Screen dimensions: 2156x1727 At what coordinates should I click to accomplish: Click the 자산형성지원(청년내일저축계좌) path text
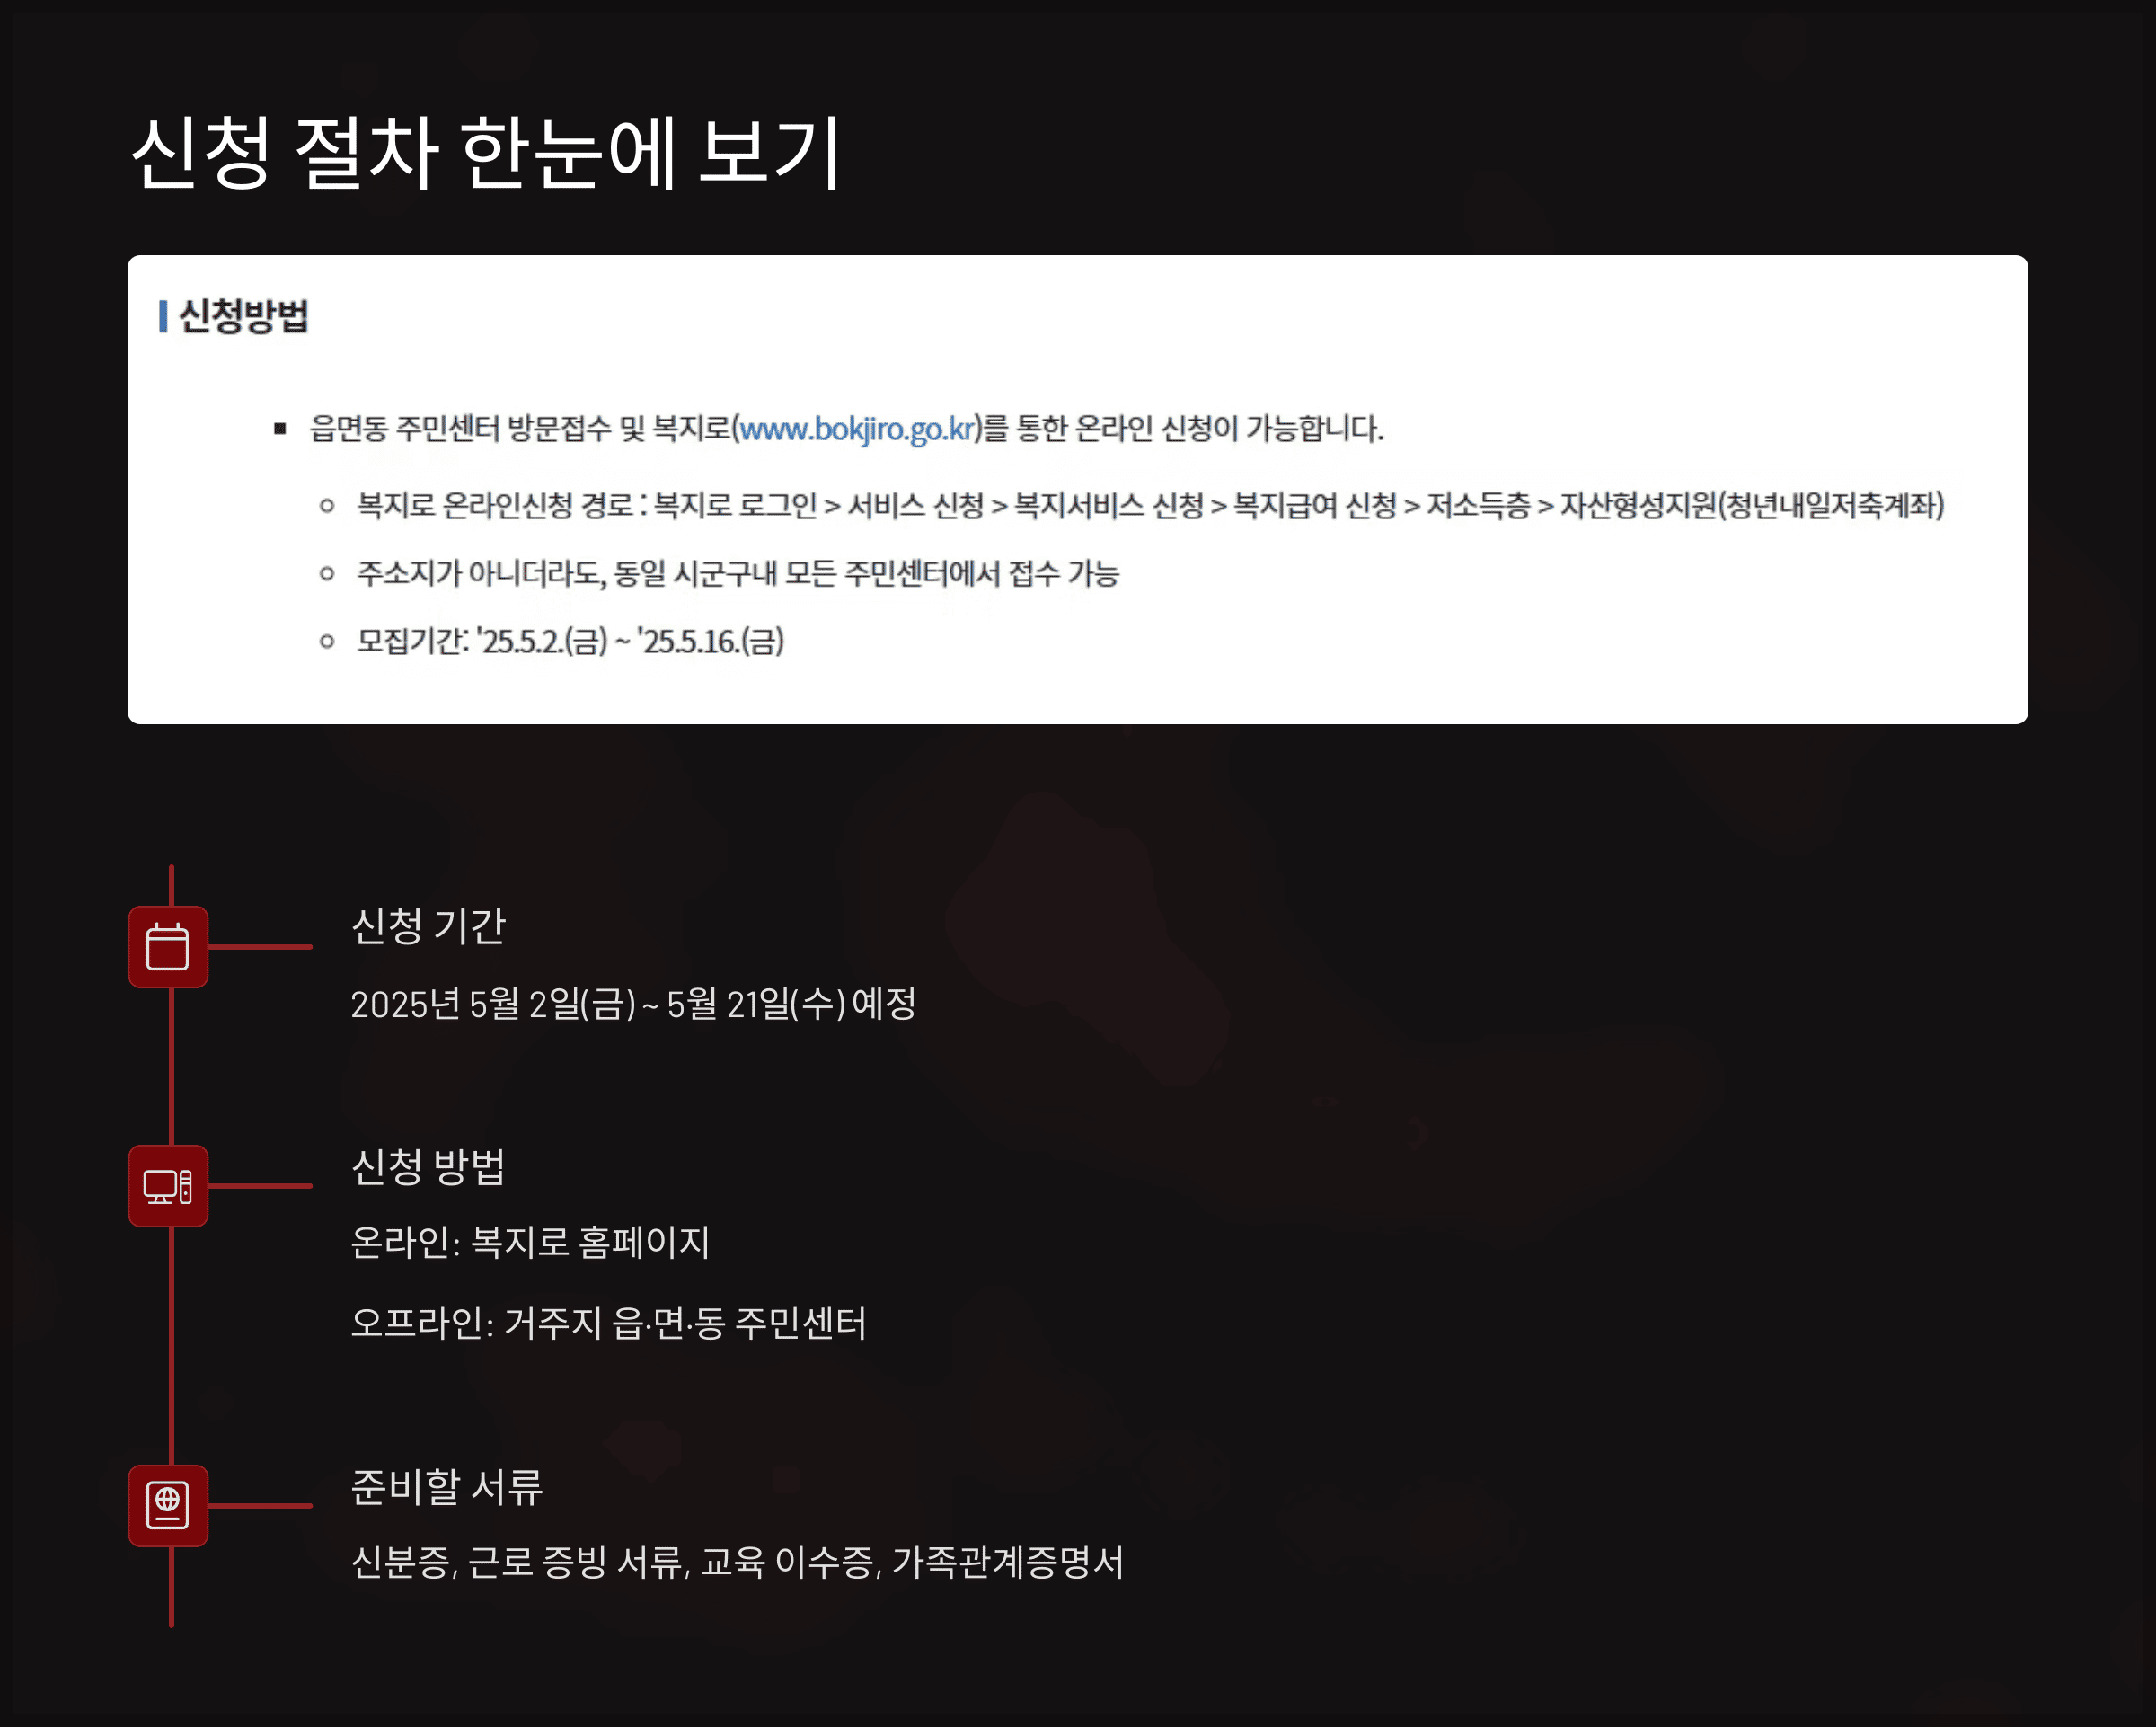[x=1751, y=505]
